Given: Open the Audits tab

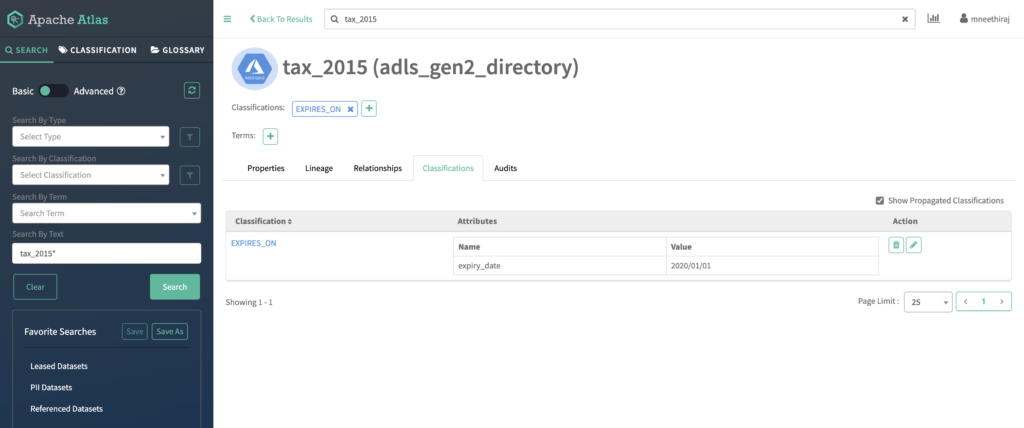Looking at the screenshot, I should coord(505,168).
